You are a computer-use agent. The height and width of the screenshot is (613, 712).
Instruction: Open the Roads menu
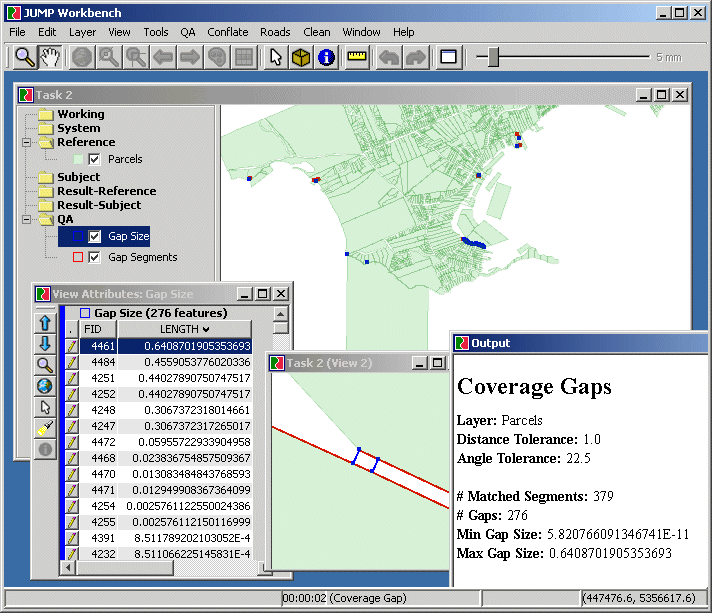click(275, 32)
